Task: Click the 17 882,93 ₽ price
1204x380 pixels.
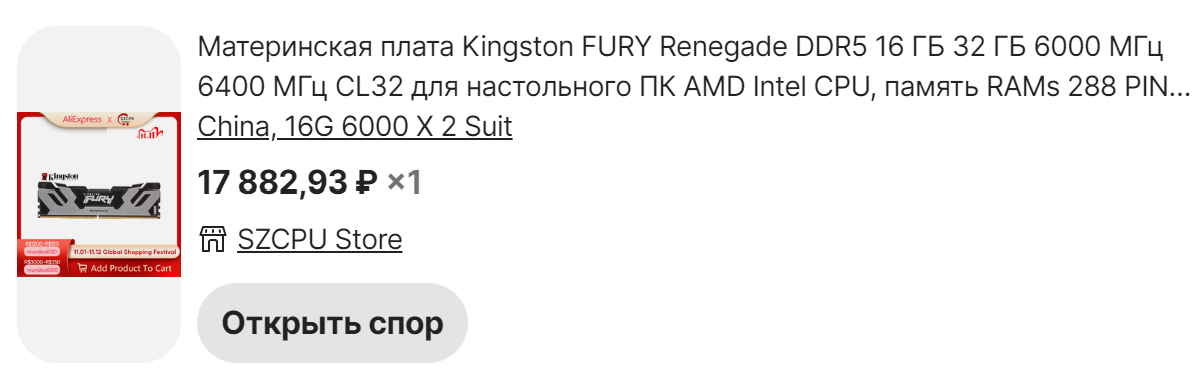Action: (x=288, y=183)
